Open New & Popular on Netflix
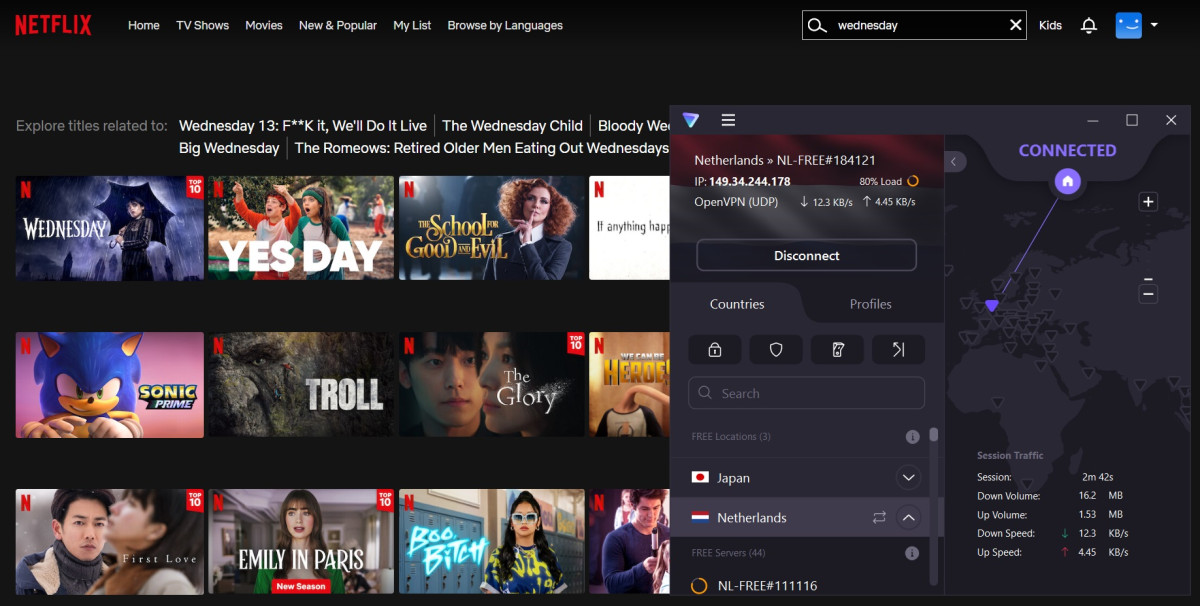Image resolution: width=1200 pixels, height=606 pixels. pyautogui.click(x=338, y=25)
